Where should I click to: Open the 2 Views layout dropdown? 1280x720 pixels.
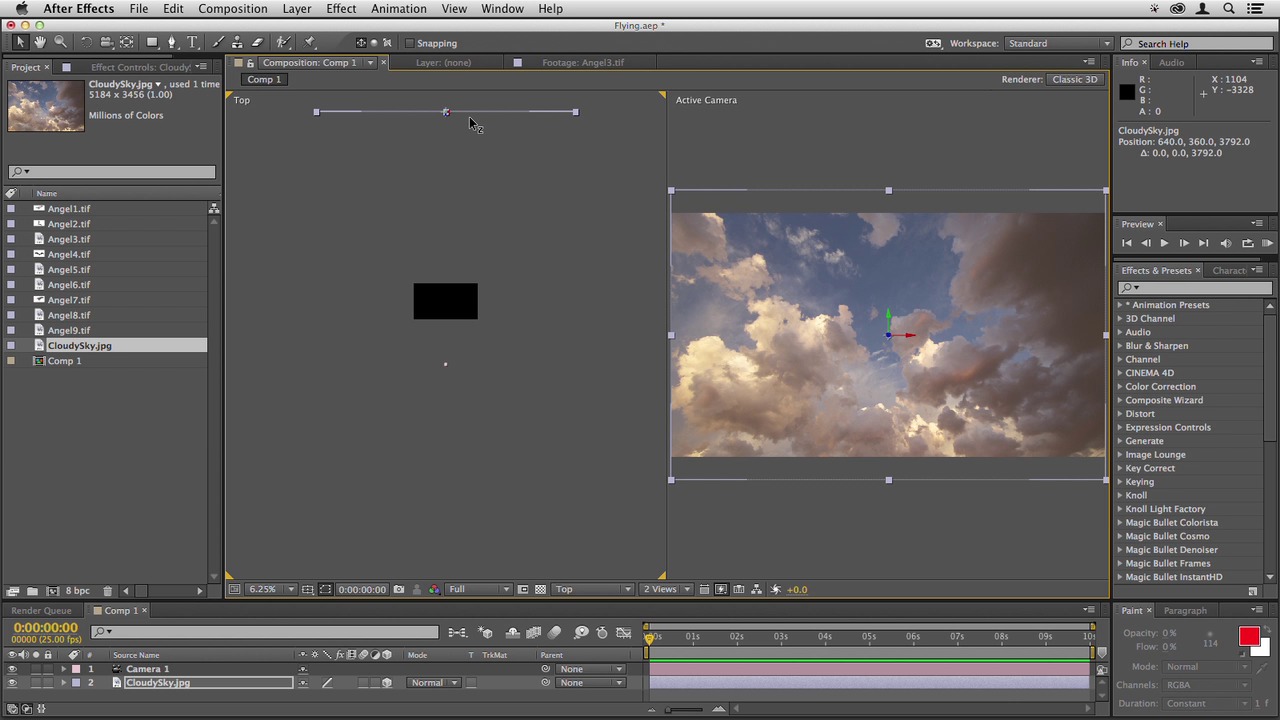pyautogui.click(x=667, y=589)
